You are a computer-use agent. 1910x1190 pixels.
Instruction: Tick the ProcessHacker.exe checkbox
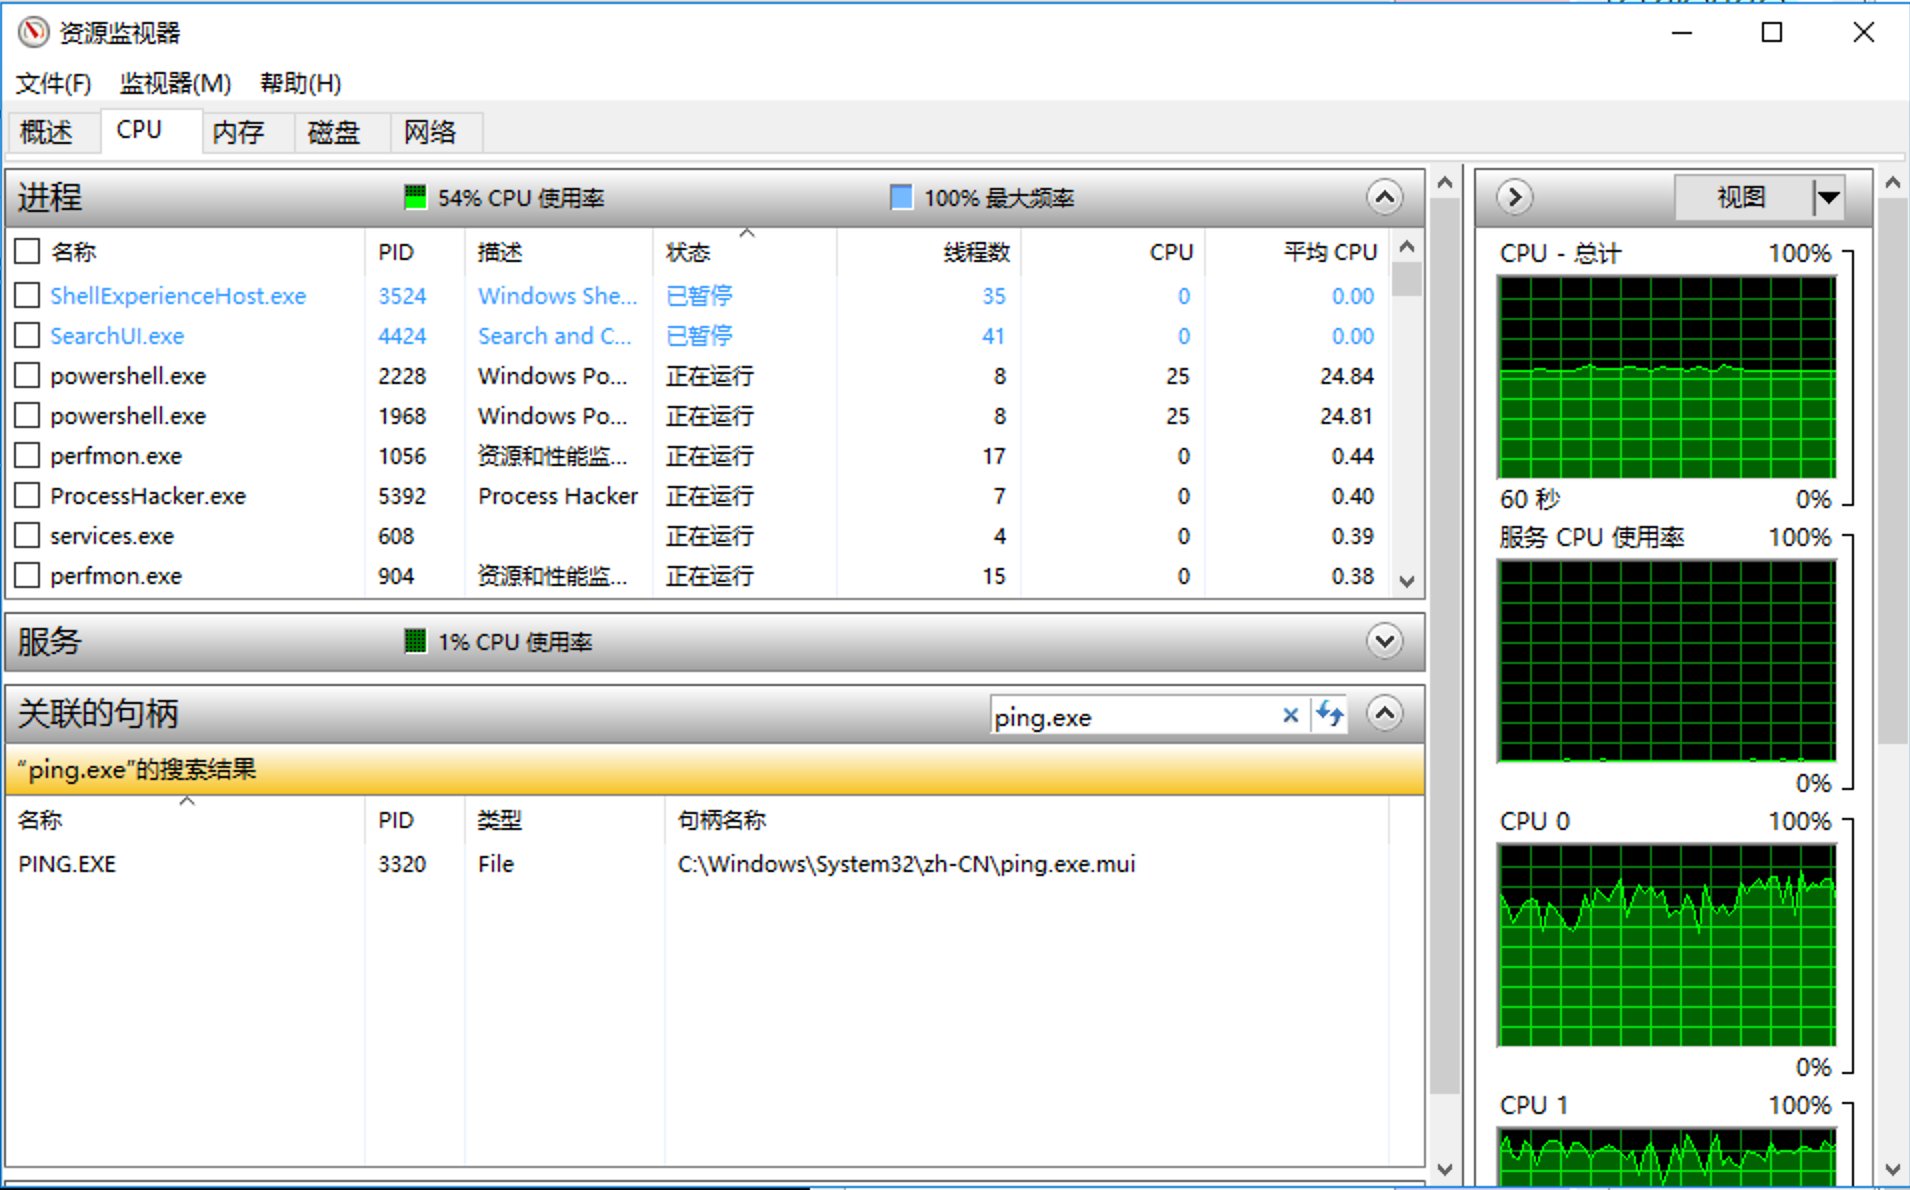click(x=28, y=496)
